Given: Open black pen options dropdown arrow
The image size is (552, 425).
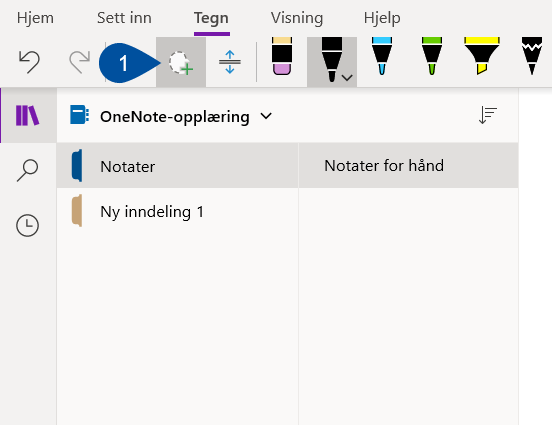Looking at the screenshot, I should click(347, 78).
